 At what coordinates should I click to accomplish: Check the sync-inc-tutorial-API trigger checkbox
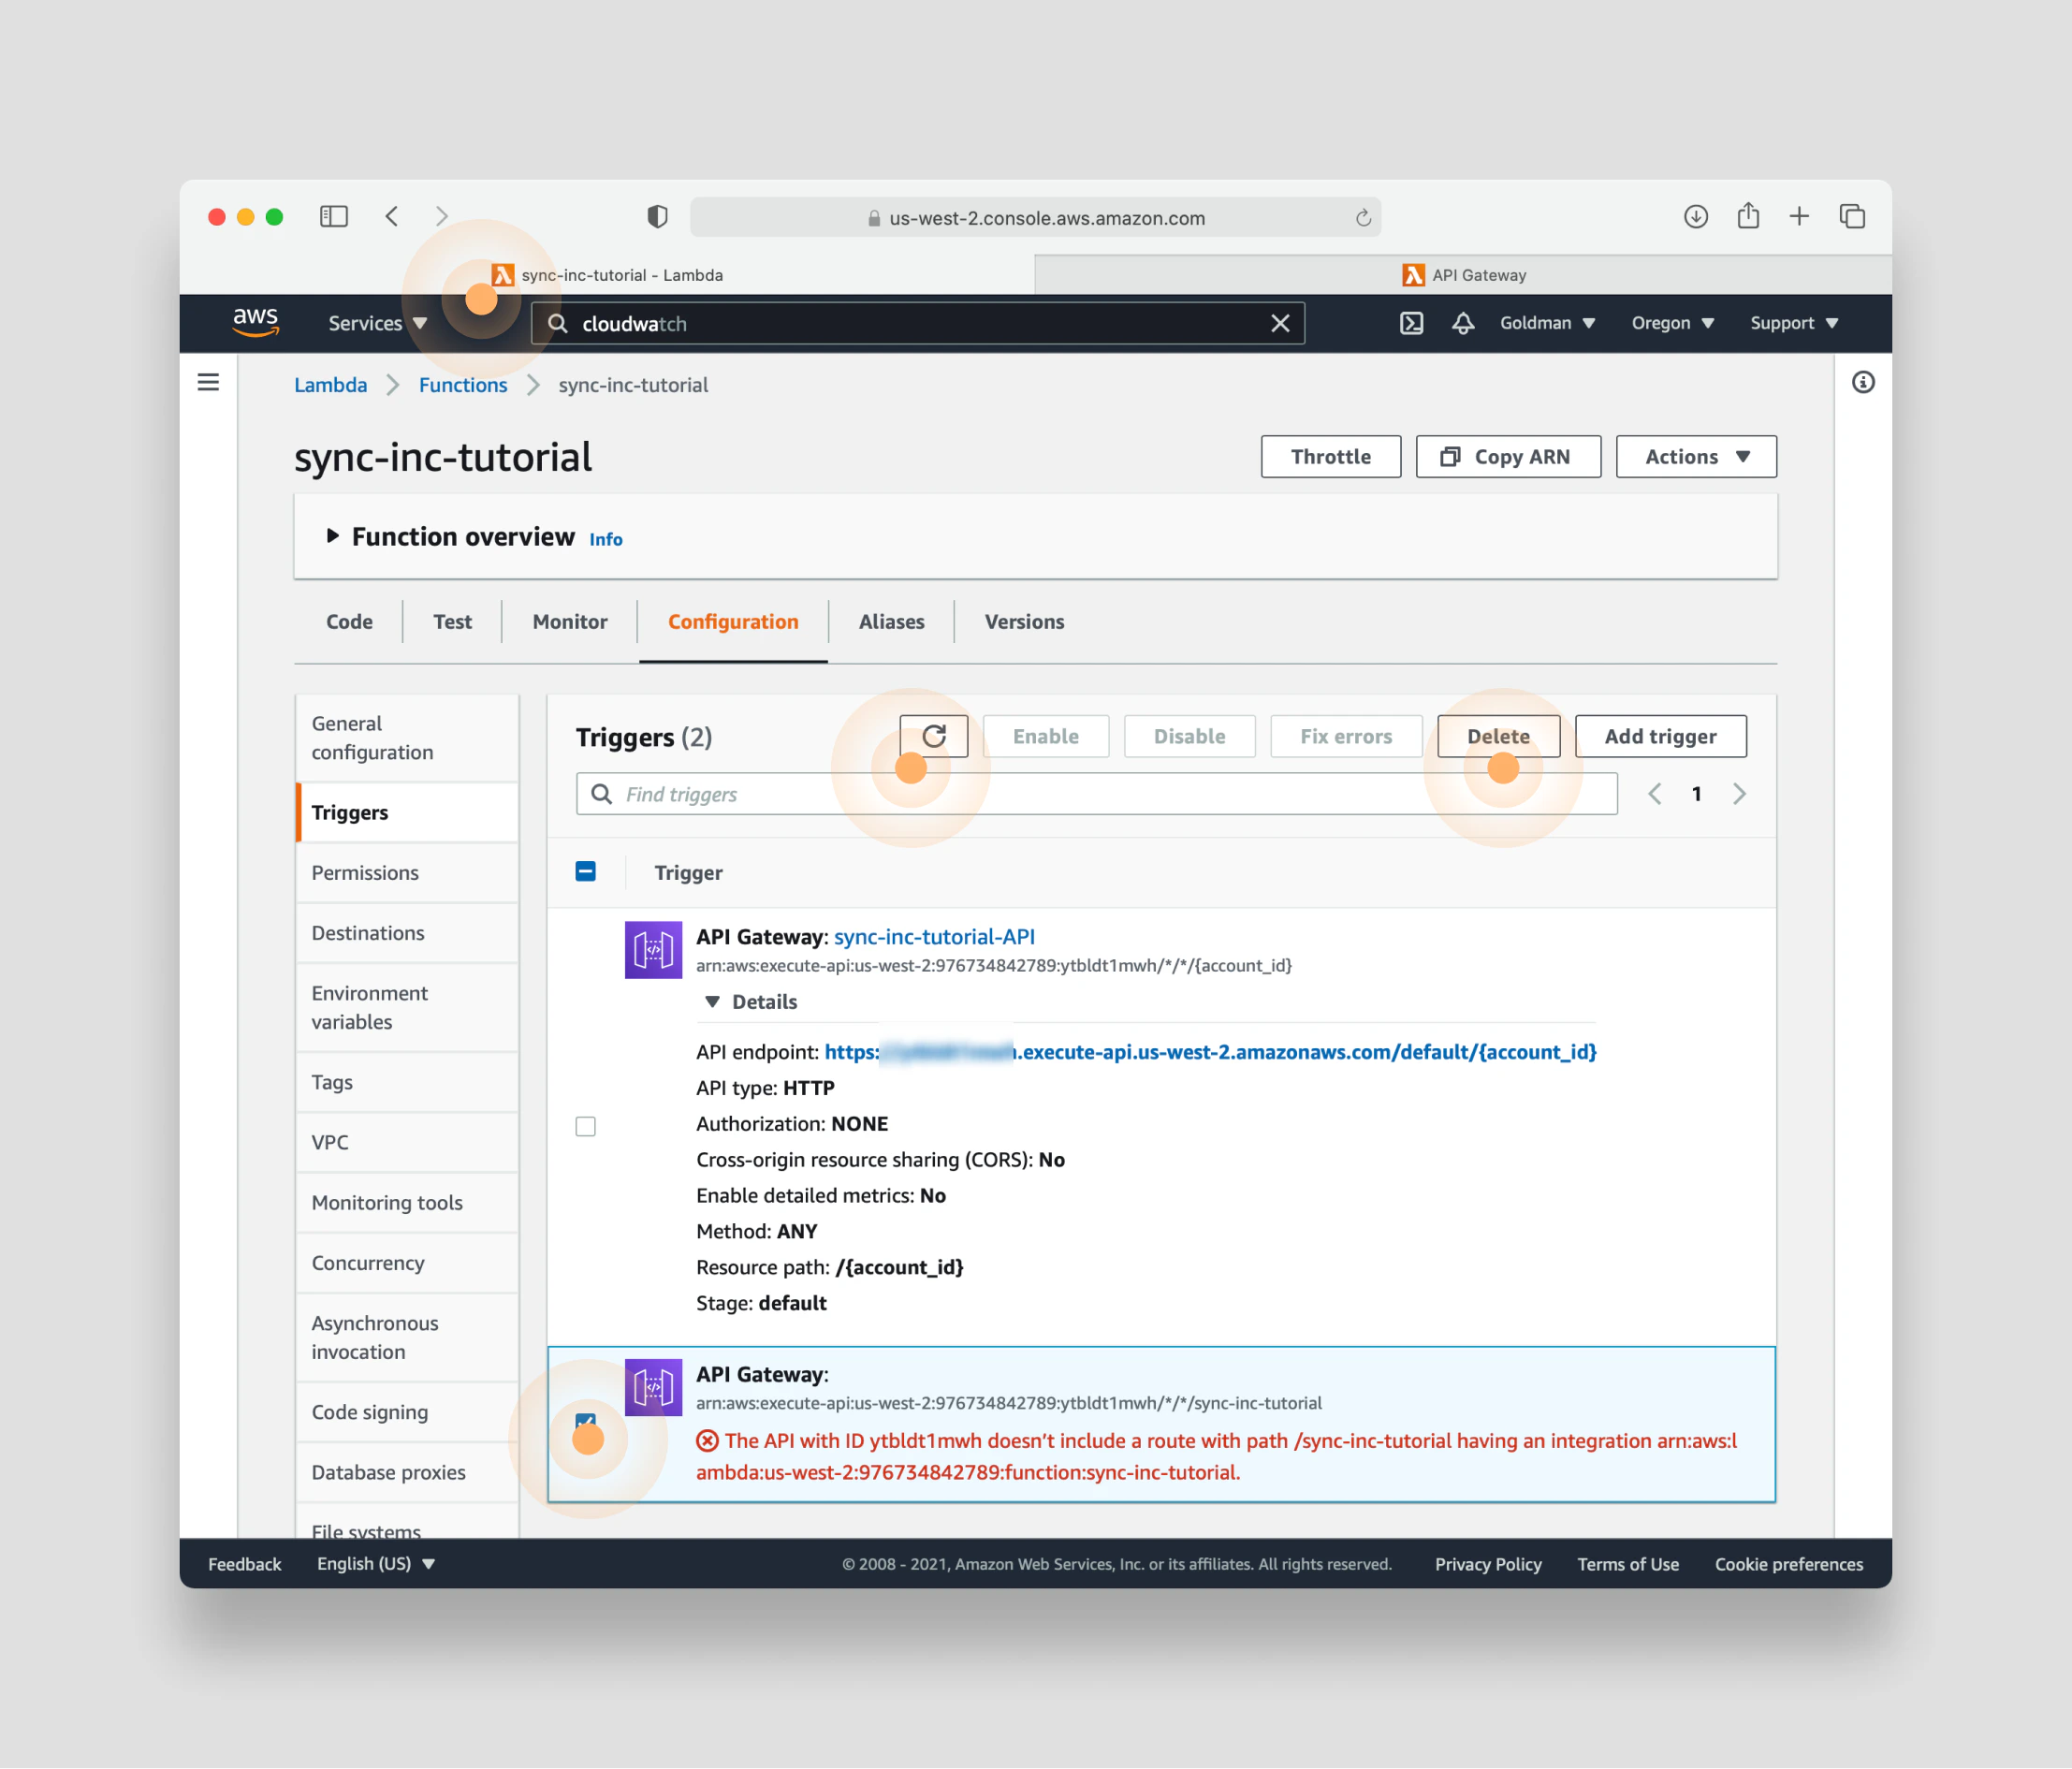click(x=586, y=1127)
